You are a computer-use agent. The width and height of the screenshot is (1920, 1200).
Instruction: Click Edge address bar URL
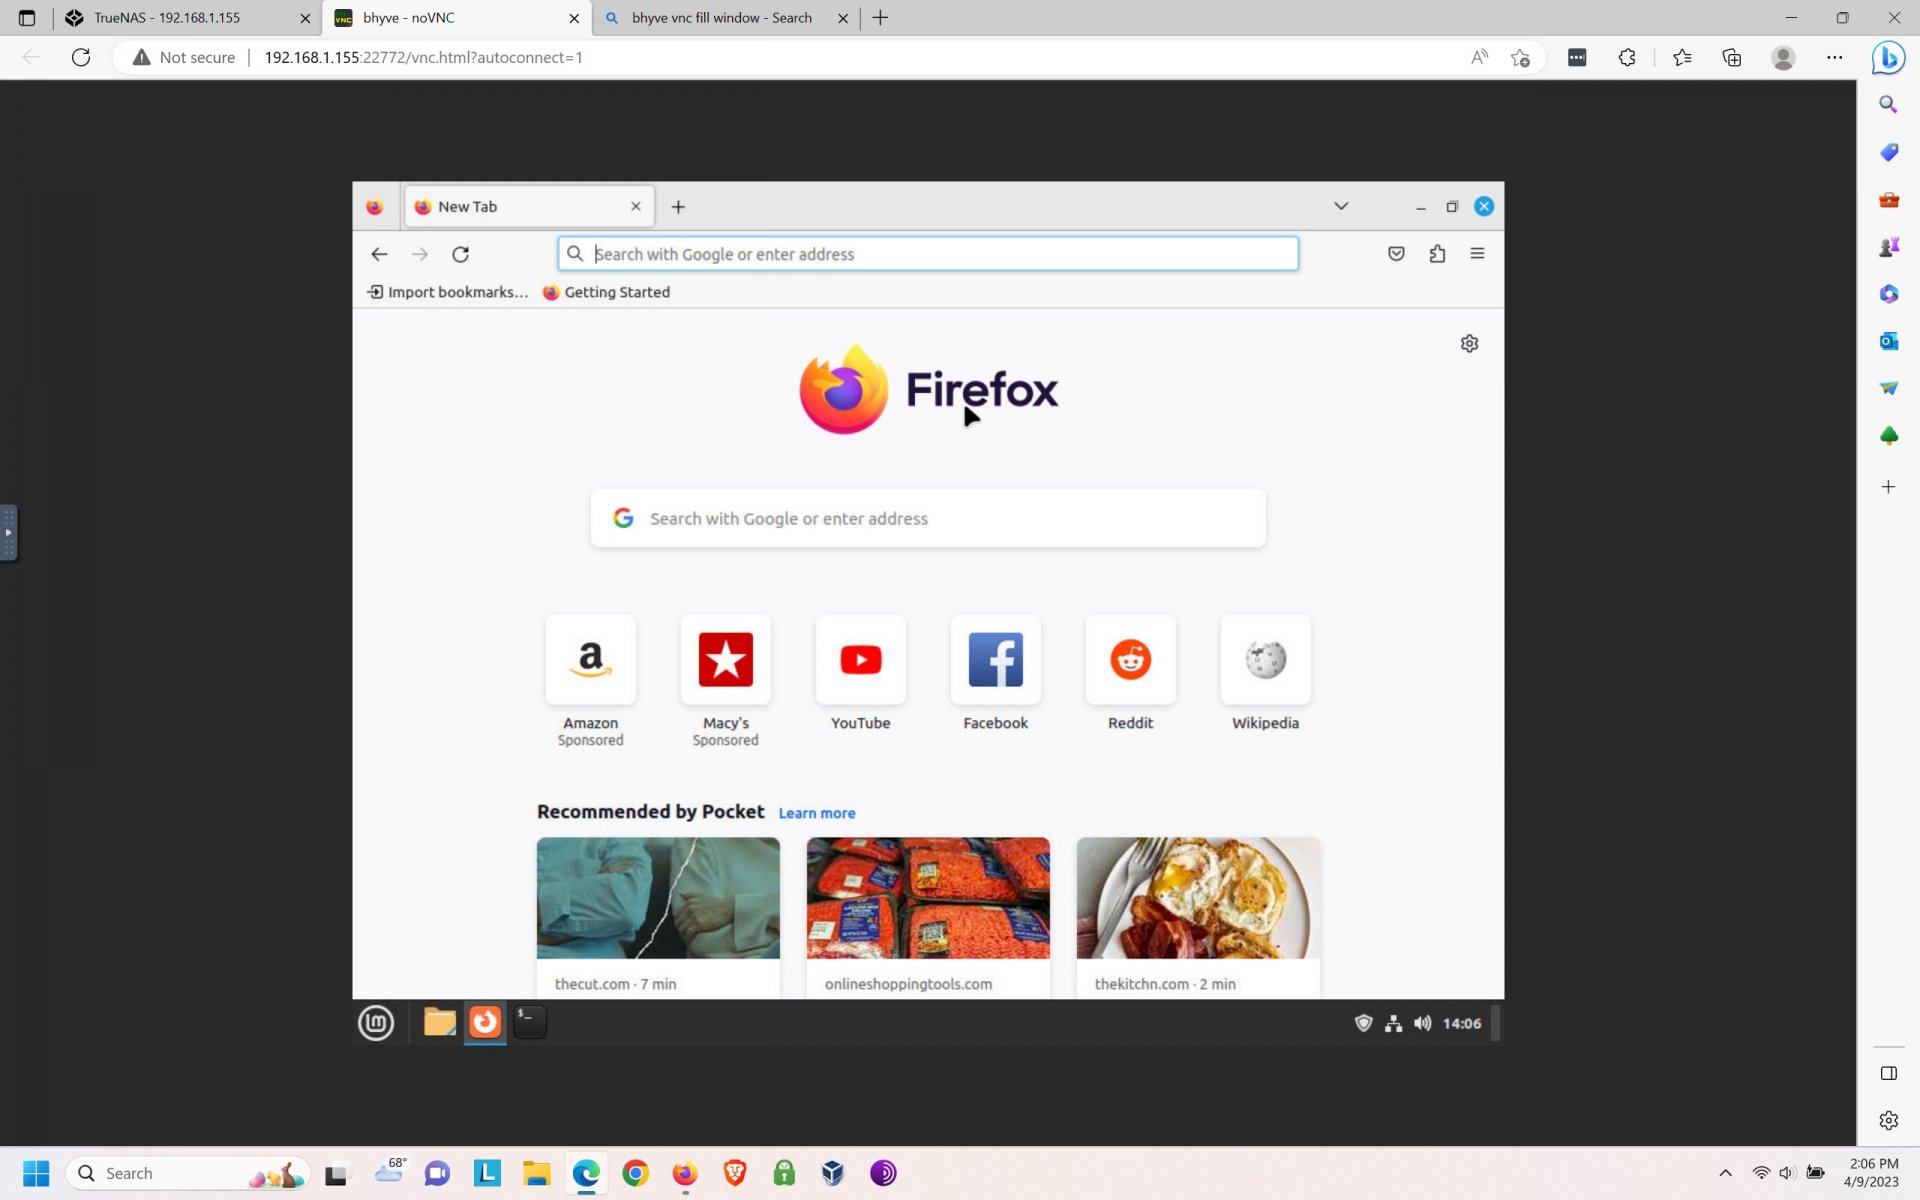pos(423,57)
